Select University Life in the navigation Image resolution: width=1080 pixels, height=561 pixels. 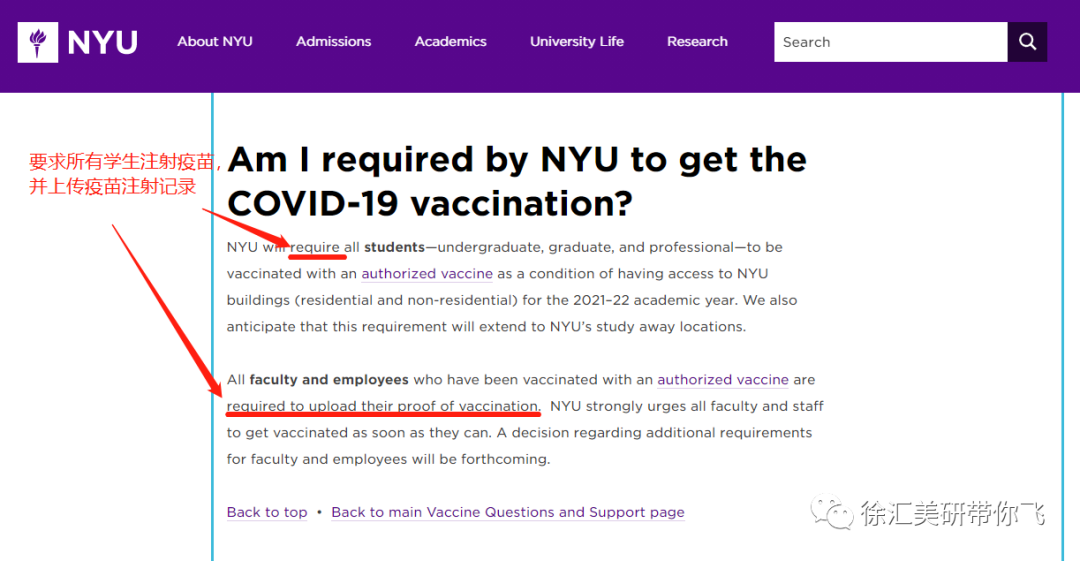576,42
